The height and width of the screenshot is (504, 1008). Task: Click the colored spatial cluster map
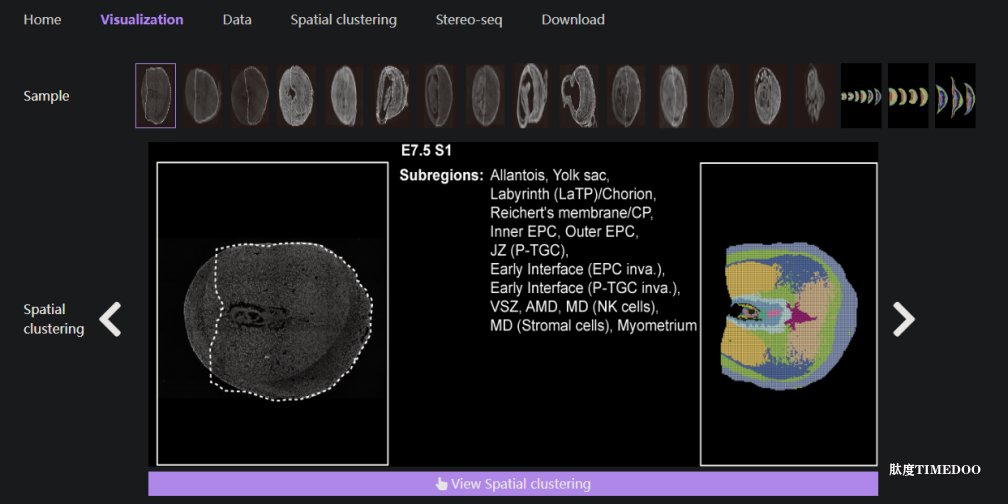pyautogui.click(x=789, y=314)
